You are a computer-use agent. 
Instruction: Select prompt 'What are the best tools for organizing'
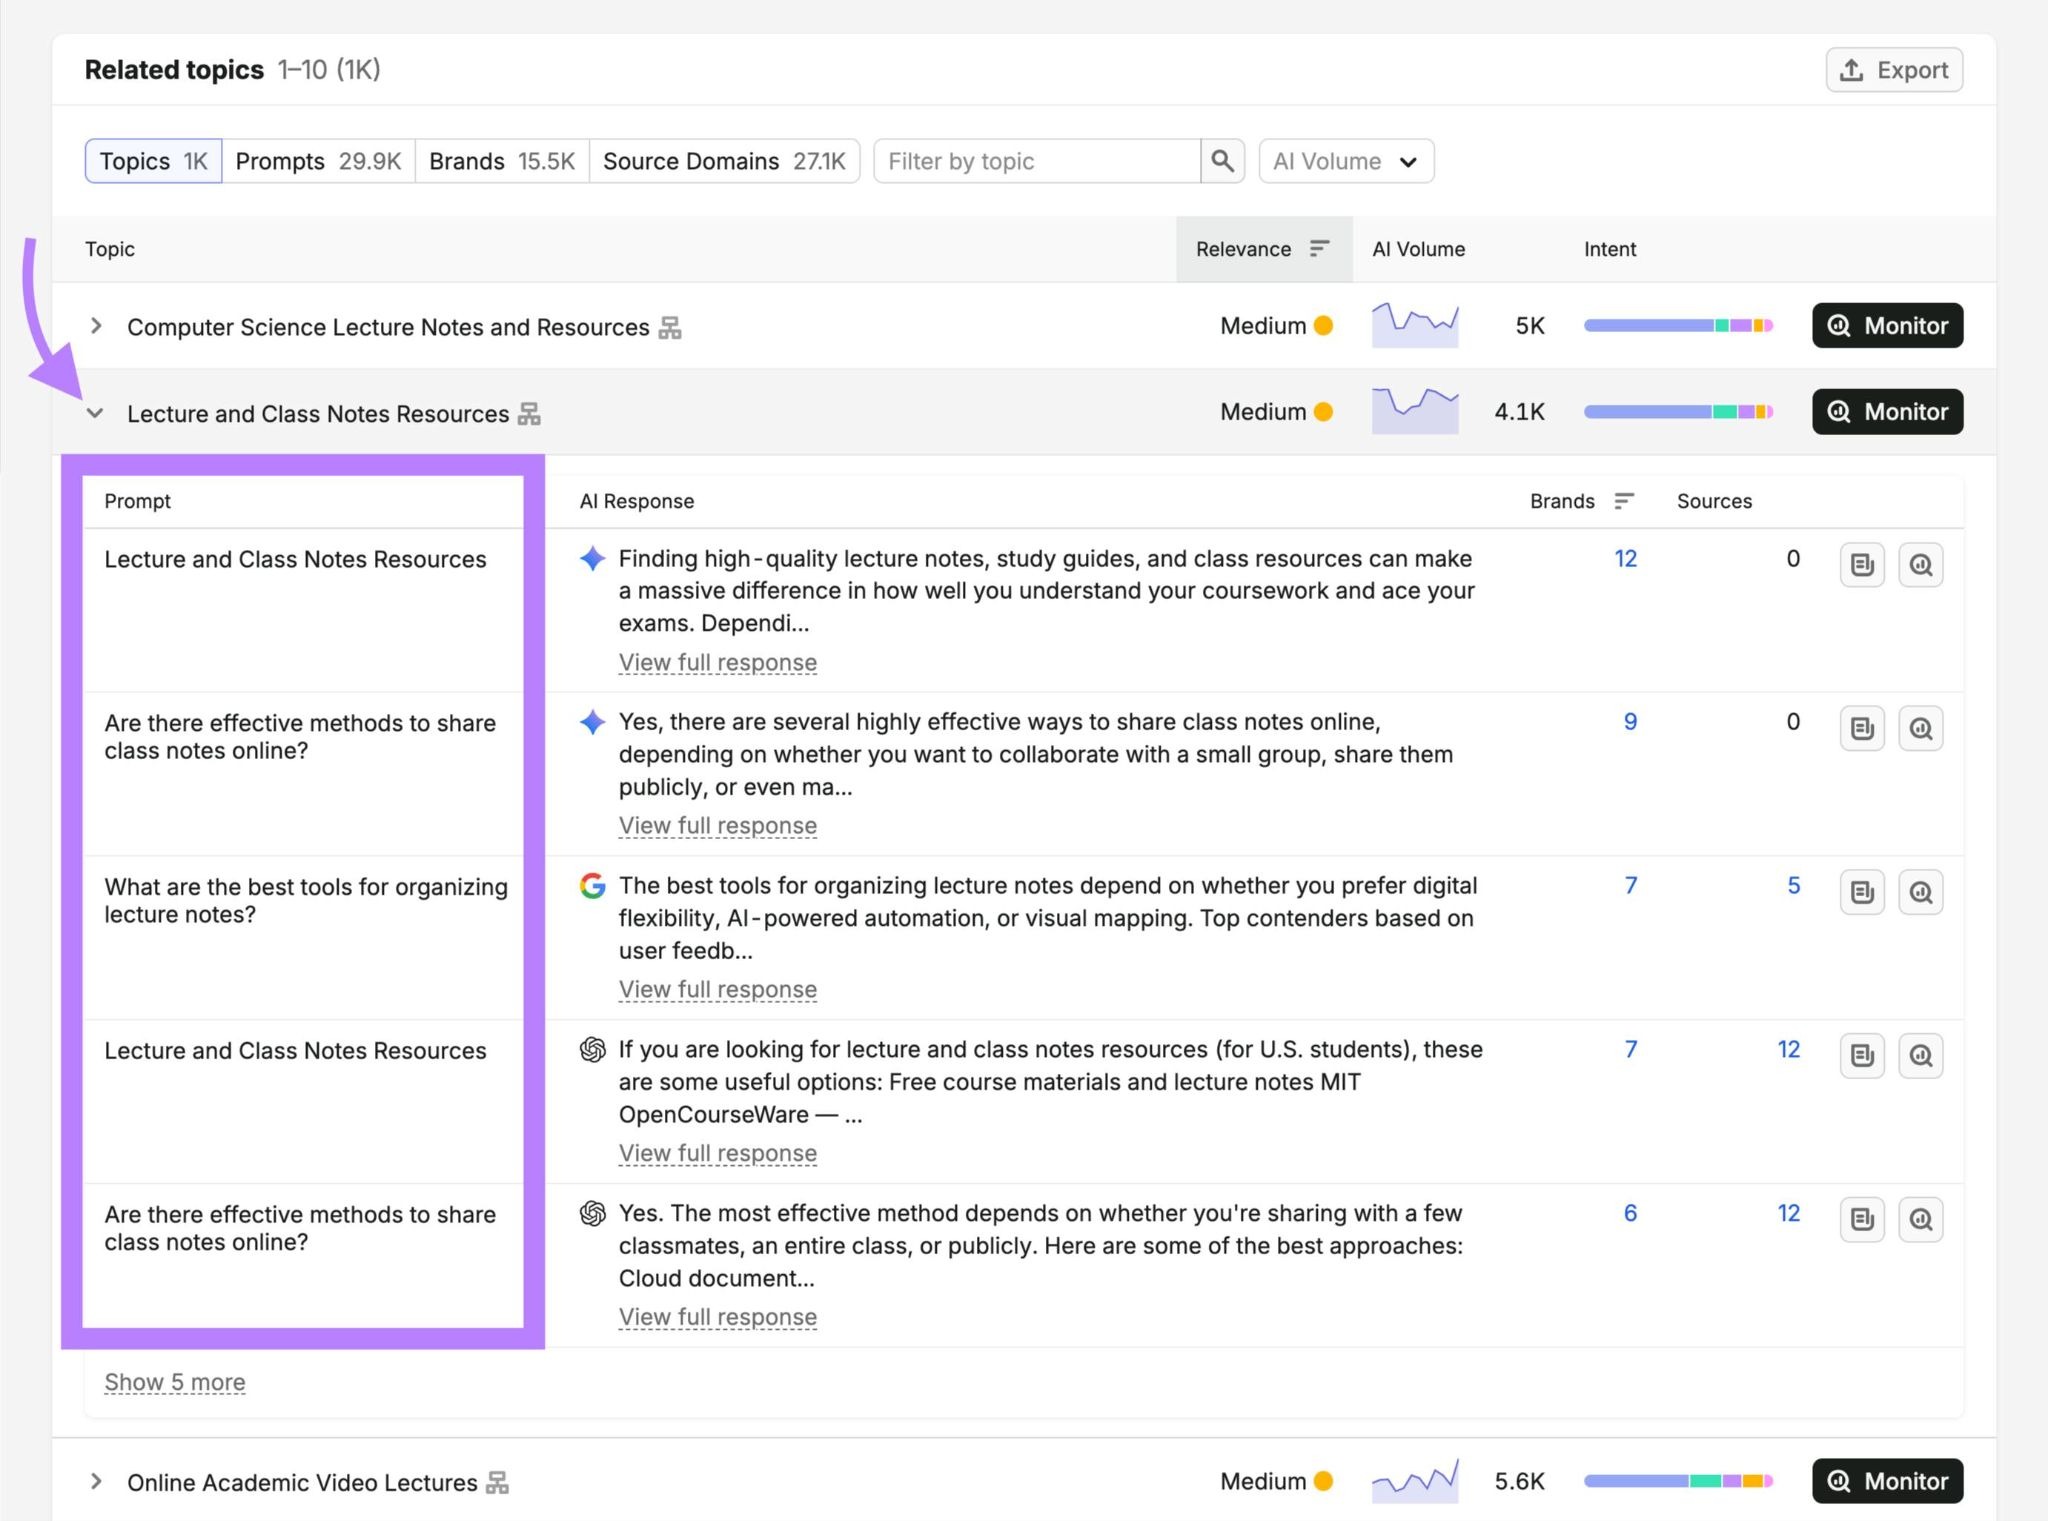306,901
